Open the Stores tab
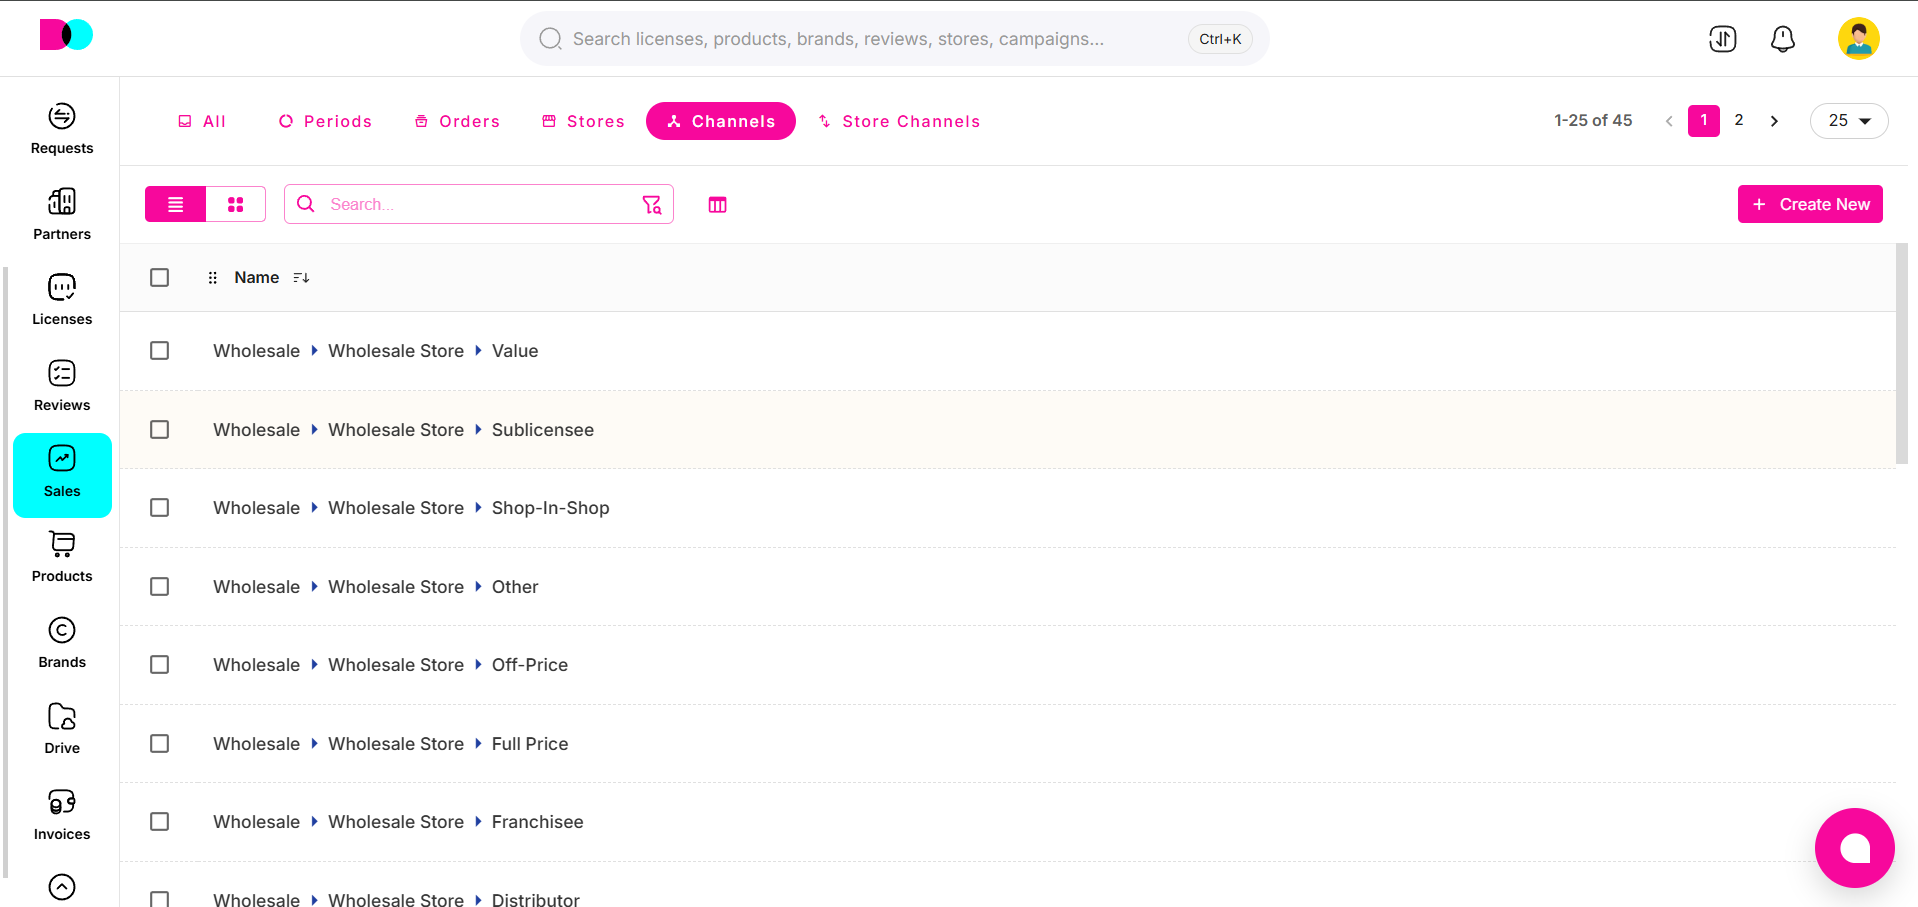The height and width of the screenshot is (907, 1918). (x=584, y=121)
